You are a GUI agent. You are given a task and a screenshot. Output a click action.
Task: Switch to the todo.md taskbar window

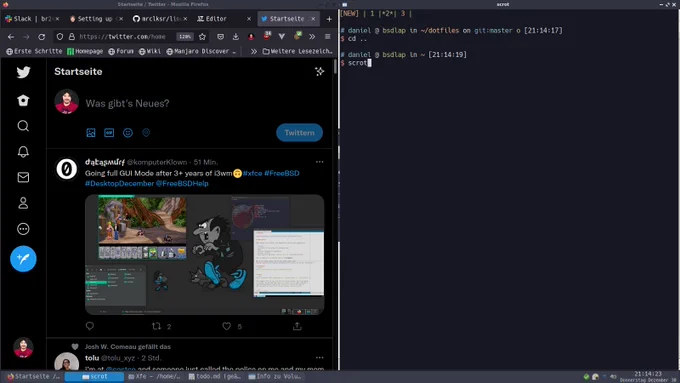pos(215,376)
